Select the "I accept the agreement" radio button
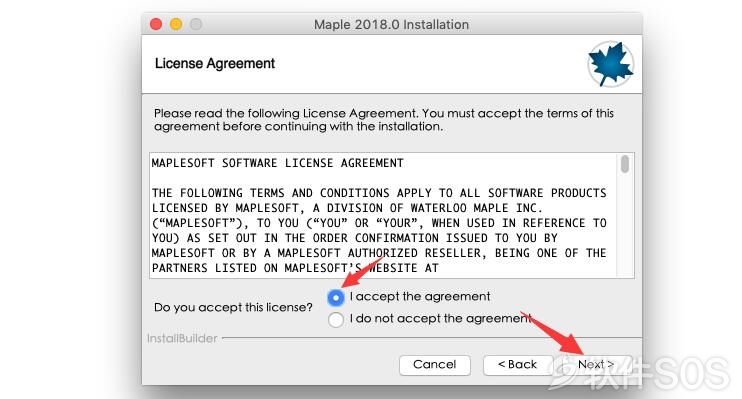This screenshot has height=399, width=742. 336,298
